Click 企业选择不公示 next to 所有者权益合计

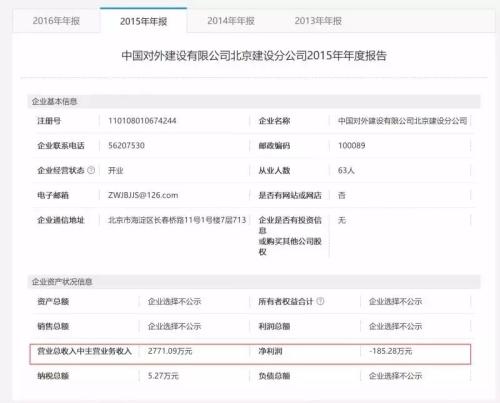click(x=395, y=301)
